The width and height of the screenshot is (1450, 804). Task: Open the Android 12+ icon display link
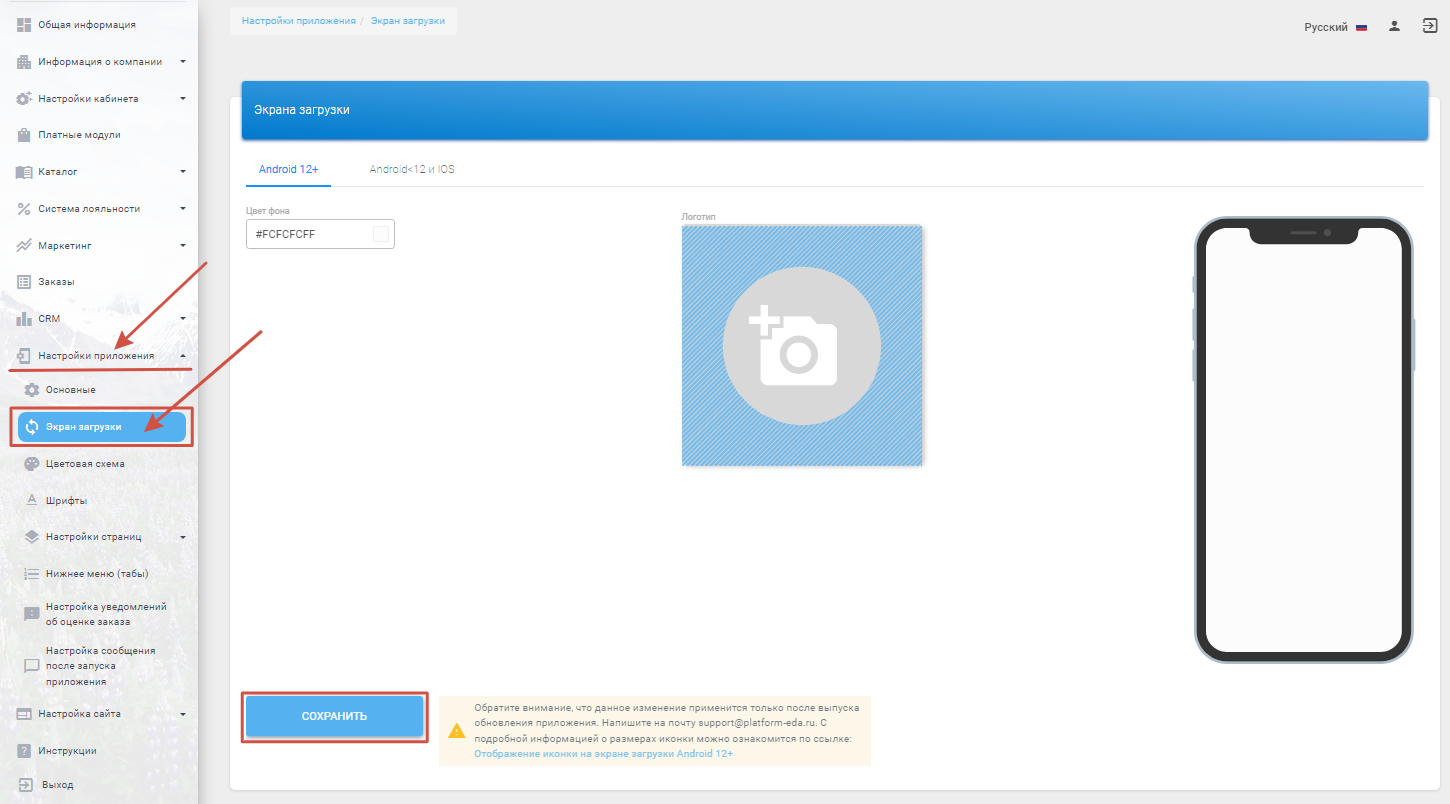(x=604, y=754)
